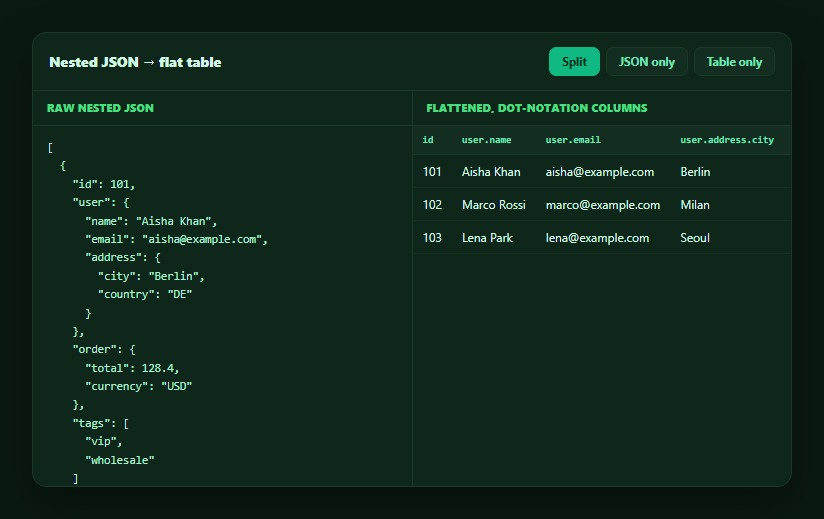Click the user.name column header
The height and width of the screenshot is (519, 824).
point(486,140)
